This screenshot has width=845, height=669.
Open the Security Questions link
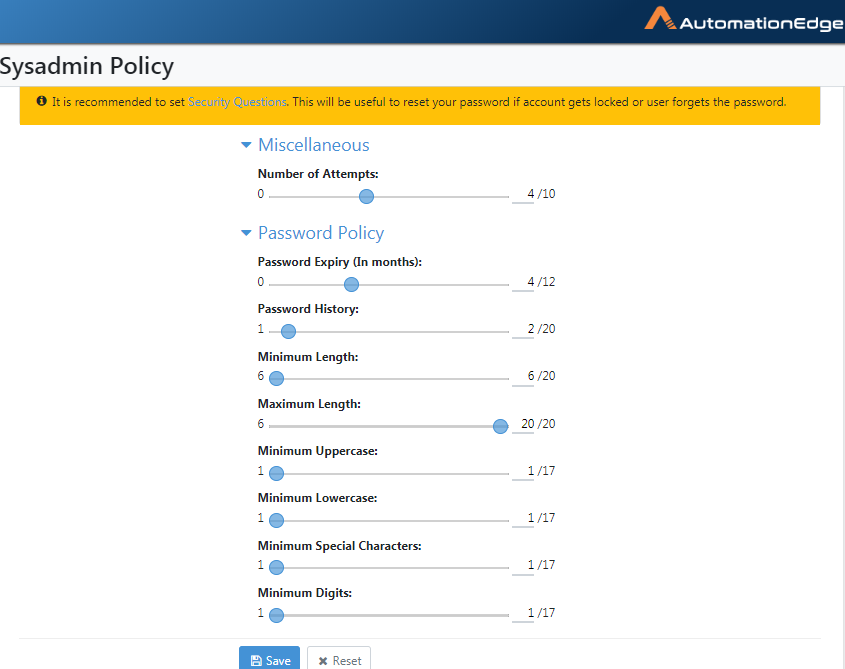pyautogui.click(x=237, y=102)
